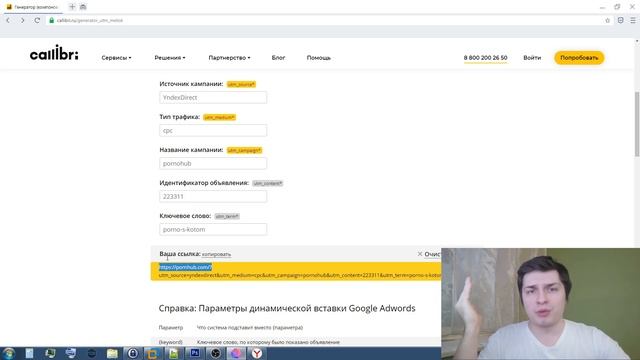
Task: Click the {keyword} table cell
Action: point(171,342)
